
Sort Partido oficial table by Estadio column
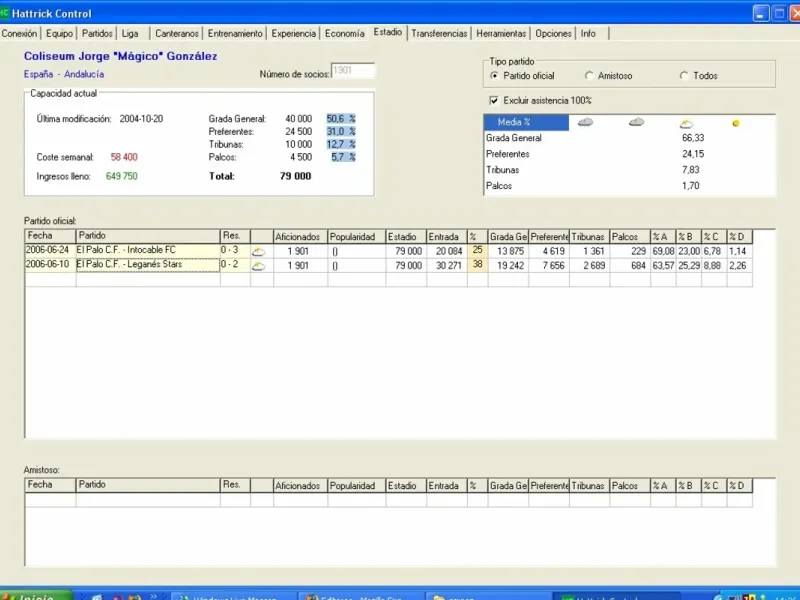pyautogui.click(x=406, y=237)
